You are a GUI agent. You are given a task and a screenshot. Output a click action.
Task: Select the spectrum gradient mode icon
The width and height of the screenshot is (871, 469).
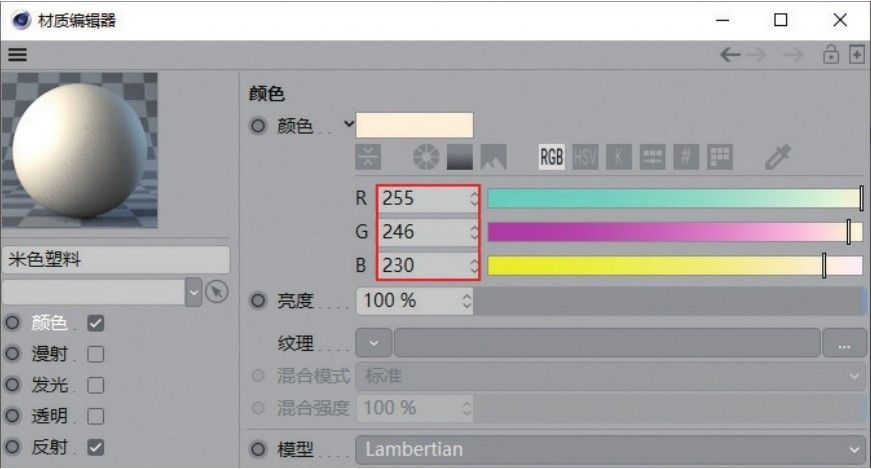[x=460, y=157]
